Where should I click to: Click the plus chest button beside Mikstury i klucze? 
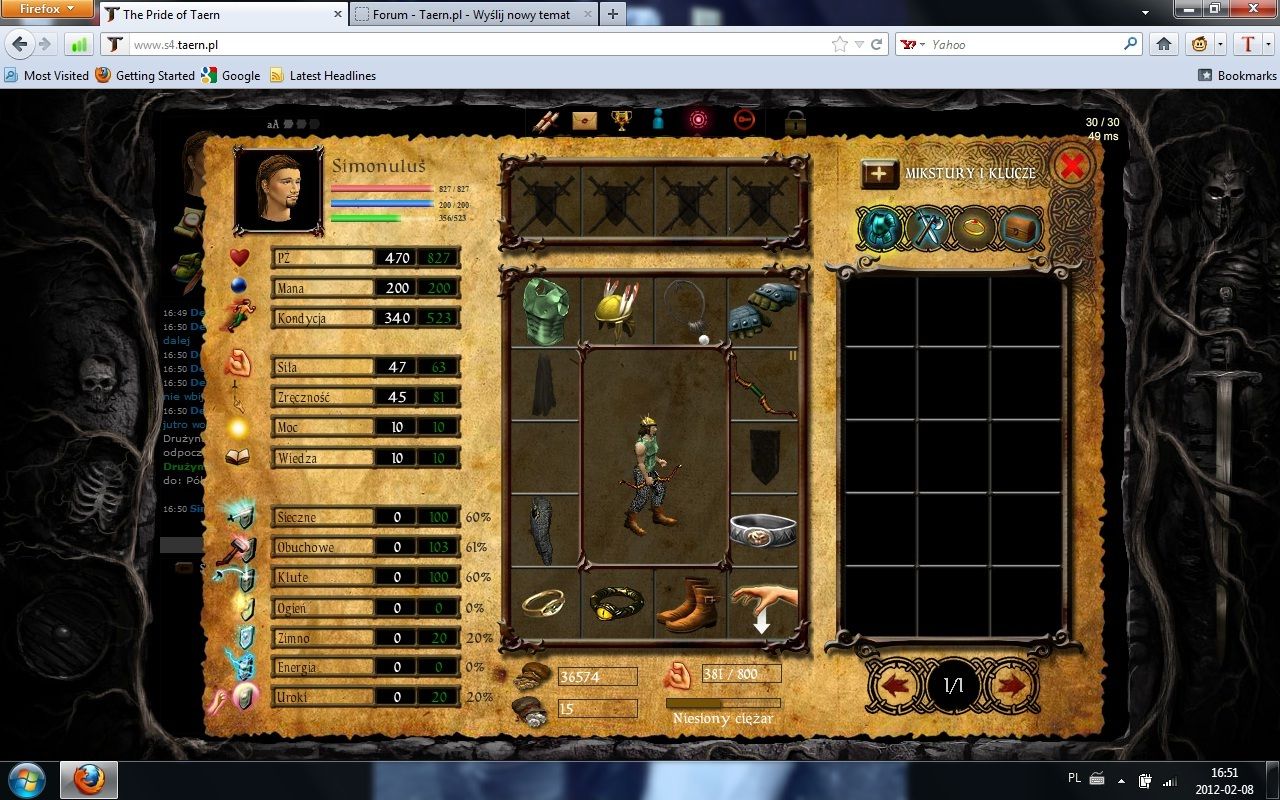pyautogui.click(x=879, y=173)
